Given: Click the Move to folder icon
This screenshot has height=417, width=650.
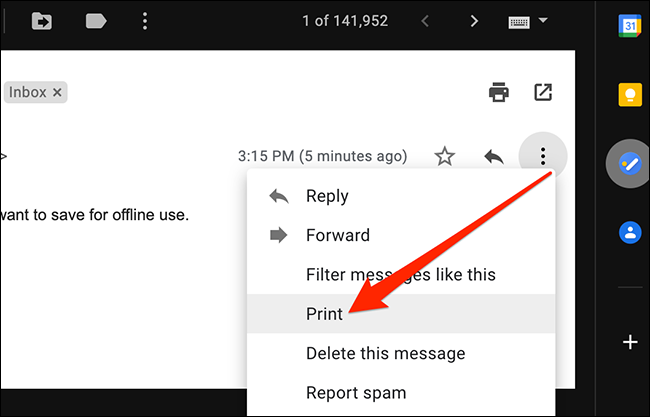Looking at the screenshot, I should coord(42,20).
